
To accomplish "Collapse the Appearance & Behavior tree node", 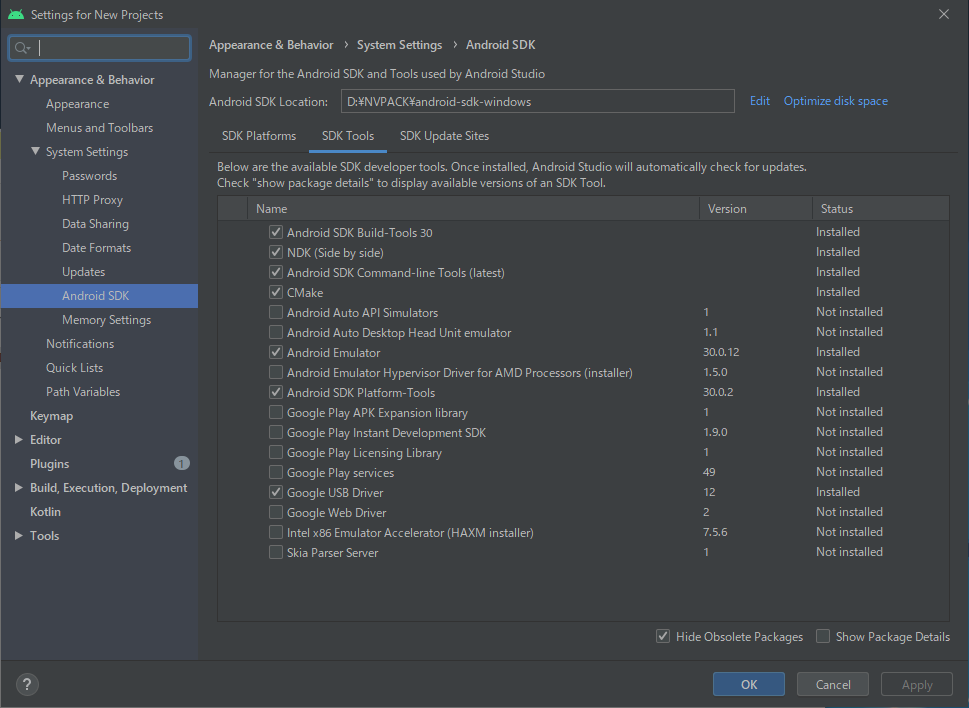I will [x=19, y=79].
